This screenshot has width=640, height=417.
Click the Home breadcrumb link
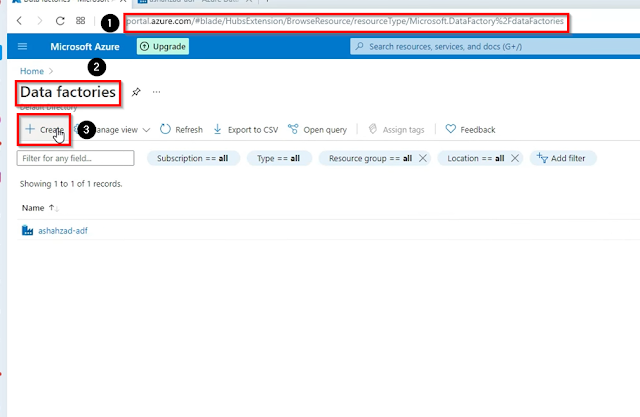pos(32,71)
